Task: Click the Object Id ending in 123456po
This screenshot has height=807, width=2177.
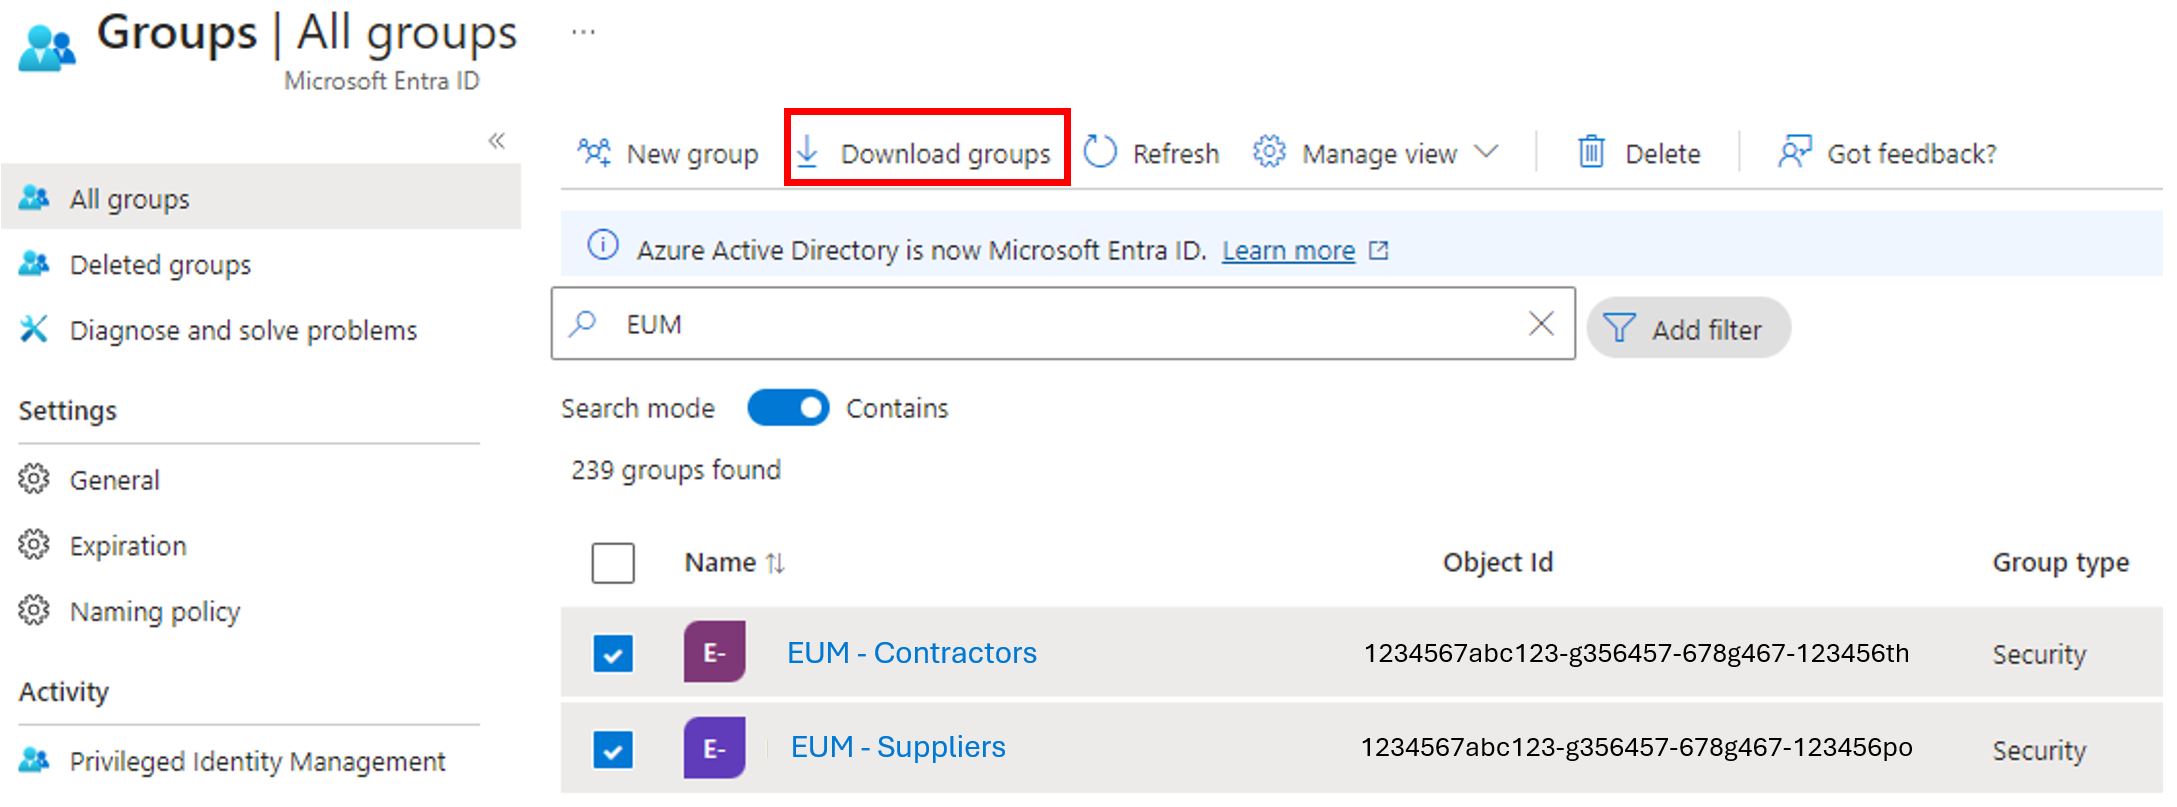Action: (x=1636, y=747)
